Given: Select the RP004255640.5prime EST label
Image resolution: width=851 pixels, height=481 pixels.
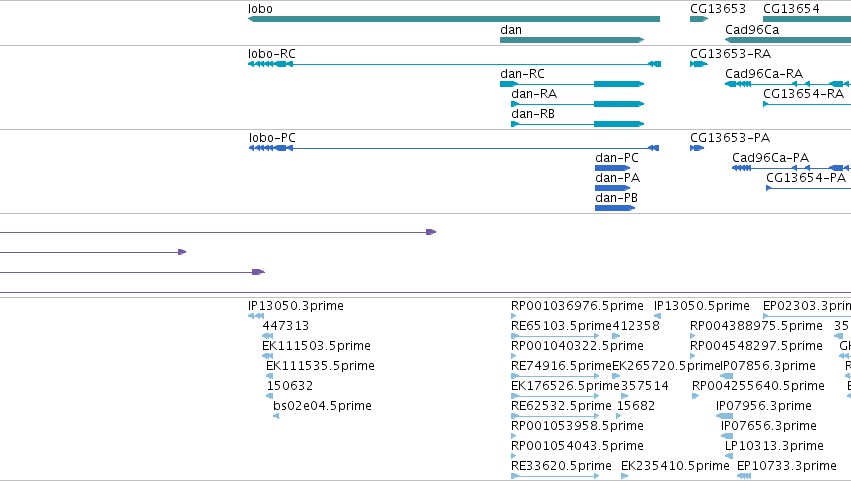Looking at the screenshot, I should coord(758,387).
